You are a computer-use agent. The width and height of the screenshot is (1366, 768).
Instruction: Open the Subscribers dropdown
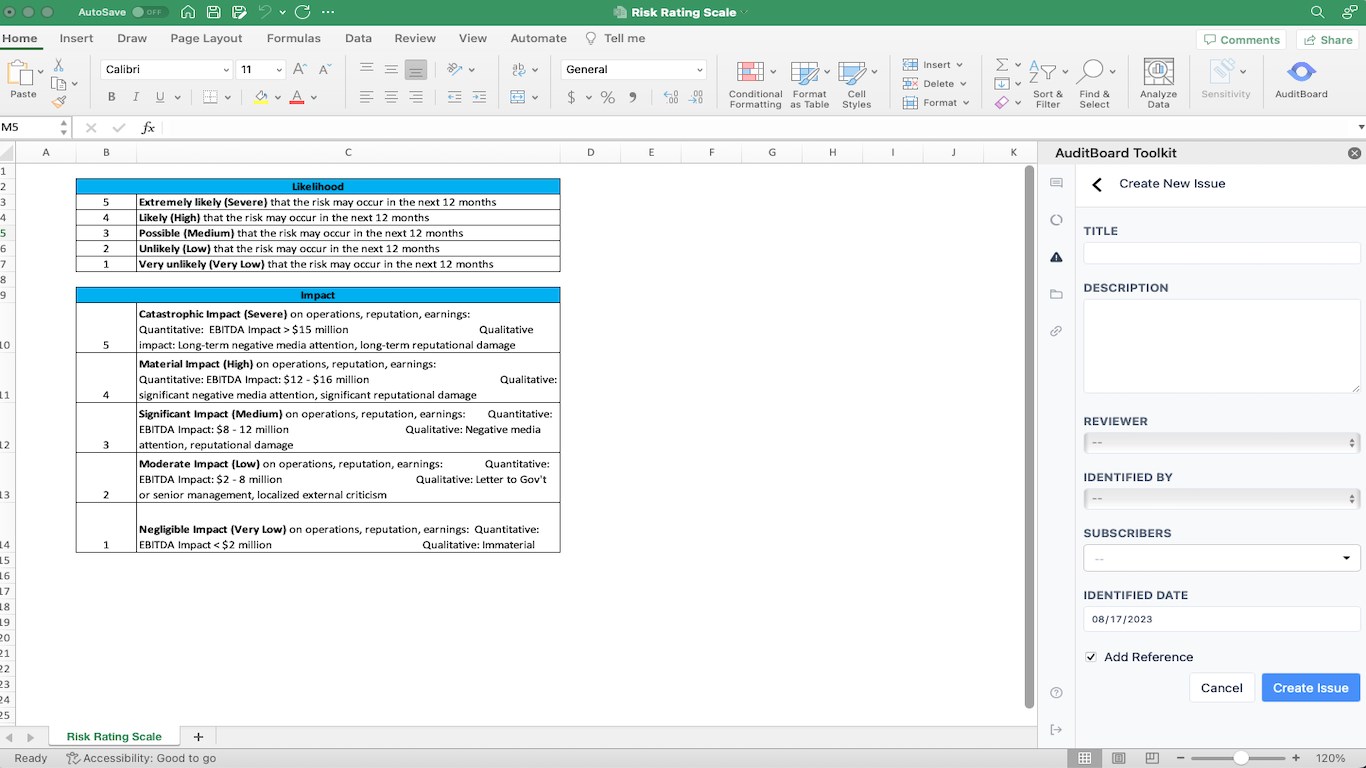click(1221, 558)
